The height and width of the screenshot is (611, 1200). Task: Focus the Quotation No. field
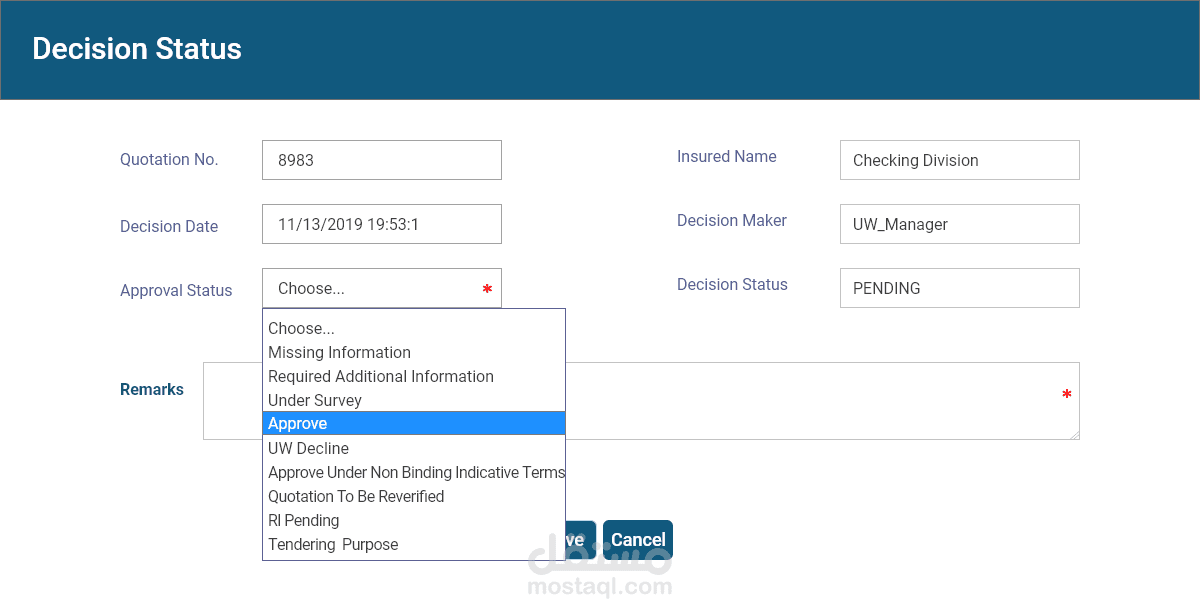tap(381, 160)
